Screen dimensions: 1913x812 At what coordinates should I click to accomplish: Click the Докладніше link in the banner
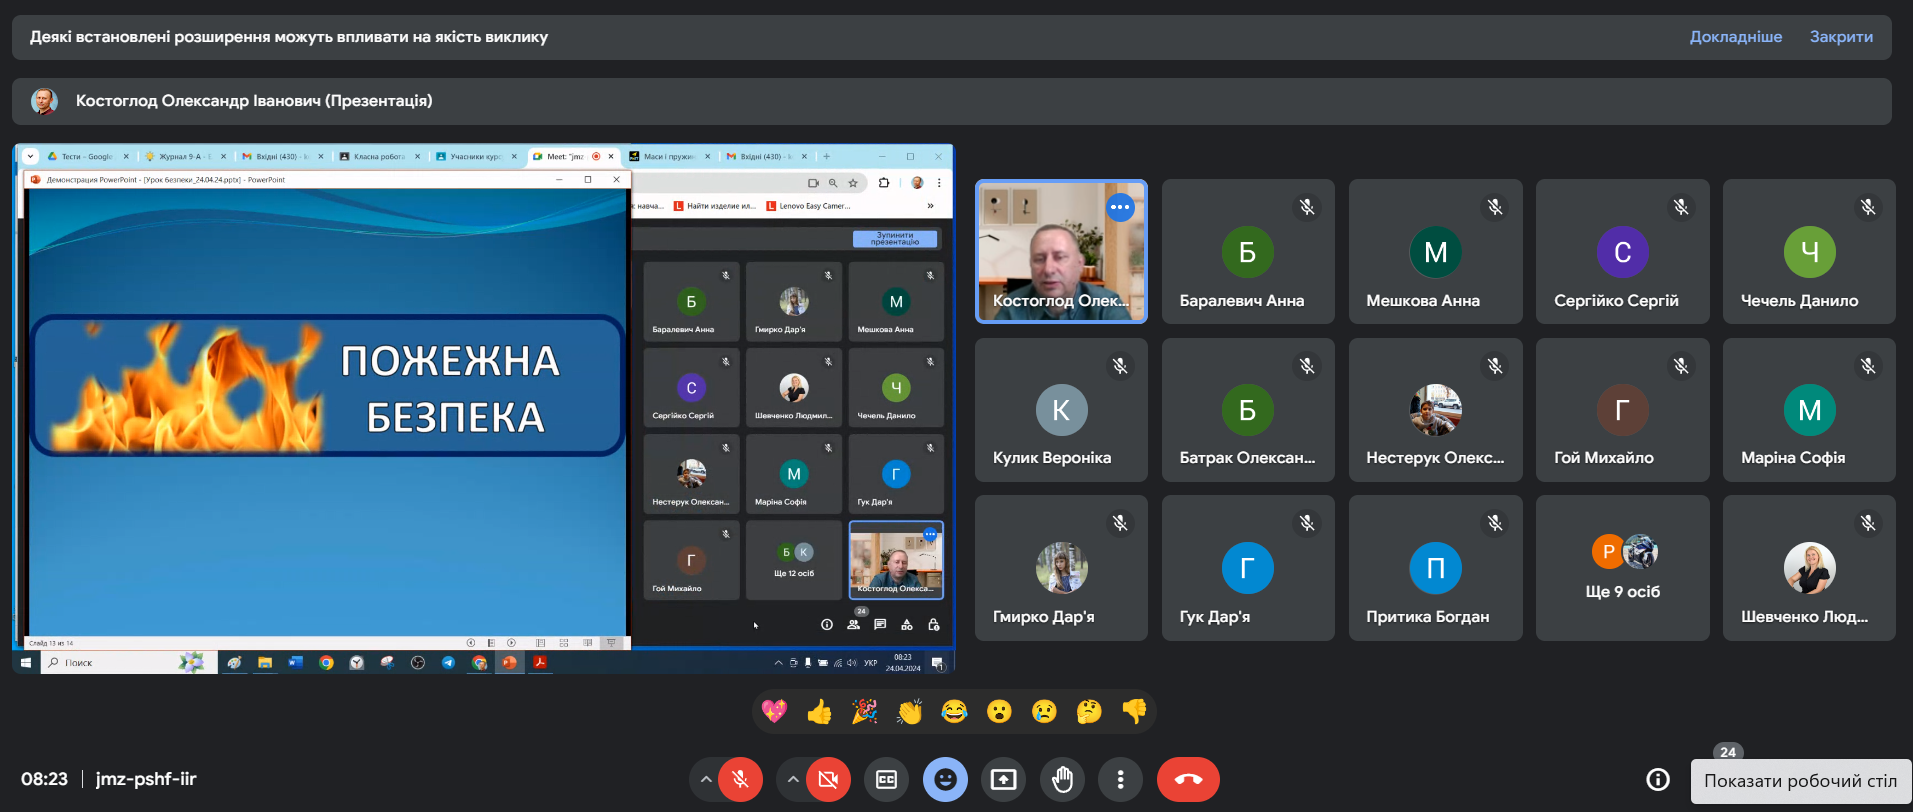click(1735, 37)
